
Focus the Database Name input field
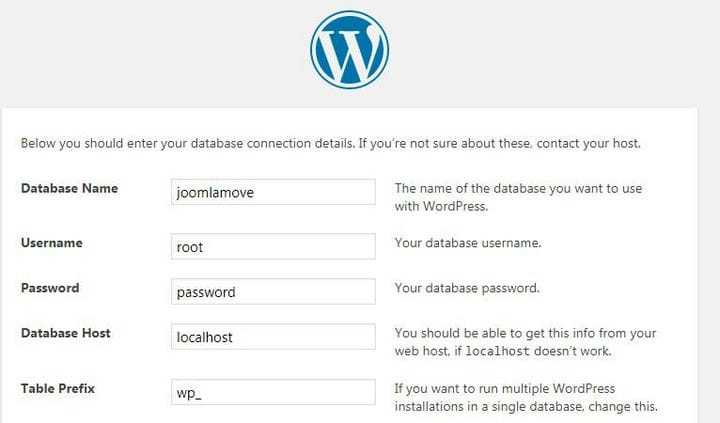(273, 192)
